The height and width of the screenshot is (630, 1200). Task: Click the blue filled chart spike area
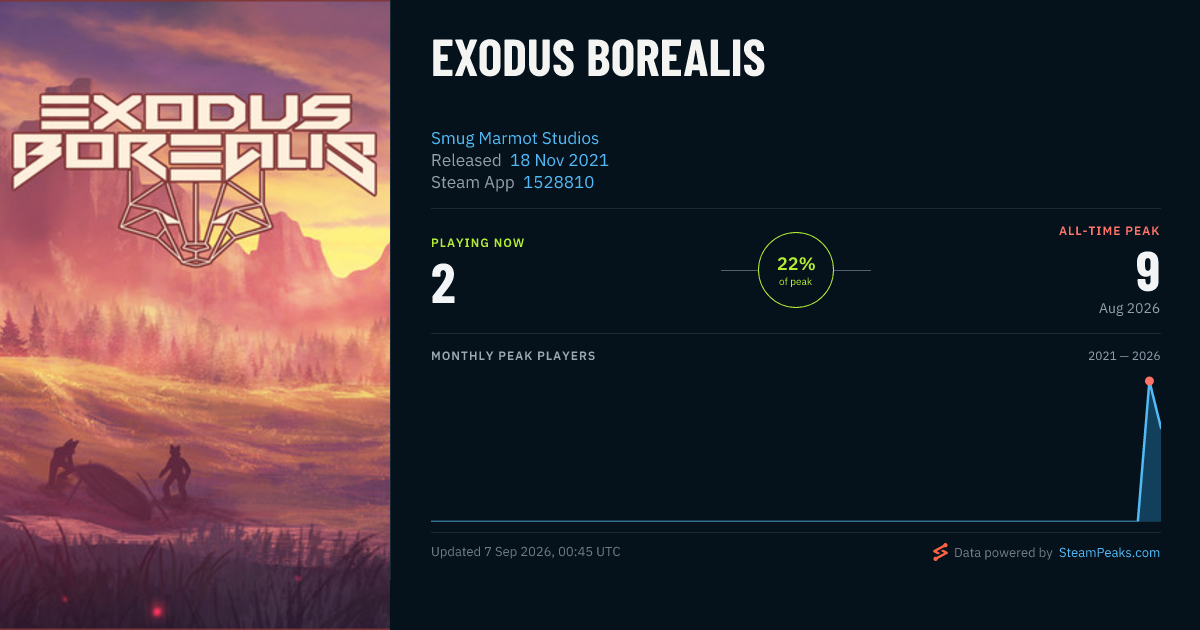[1151, 470]
